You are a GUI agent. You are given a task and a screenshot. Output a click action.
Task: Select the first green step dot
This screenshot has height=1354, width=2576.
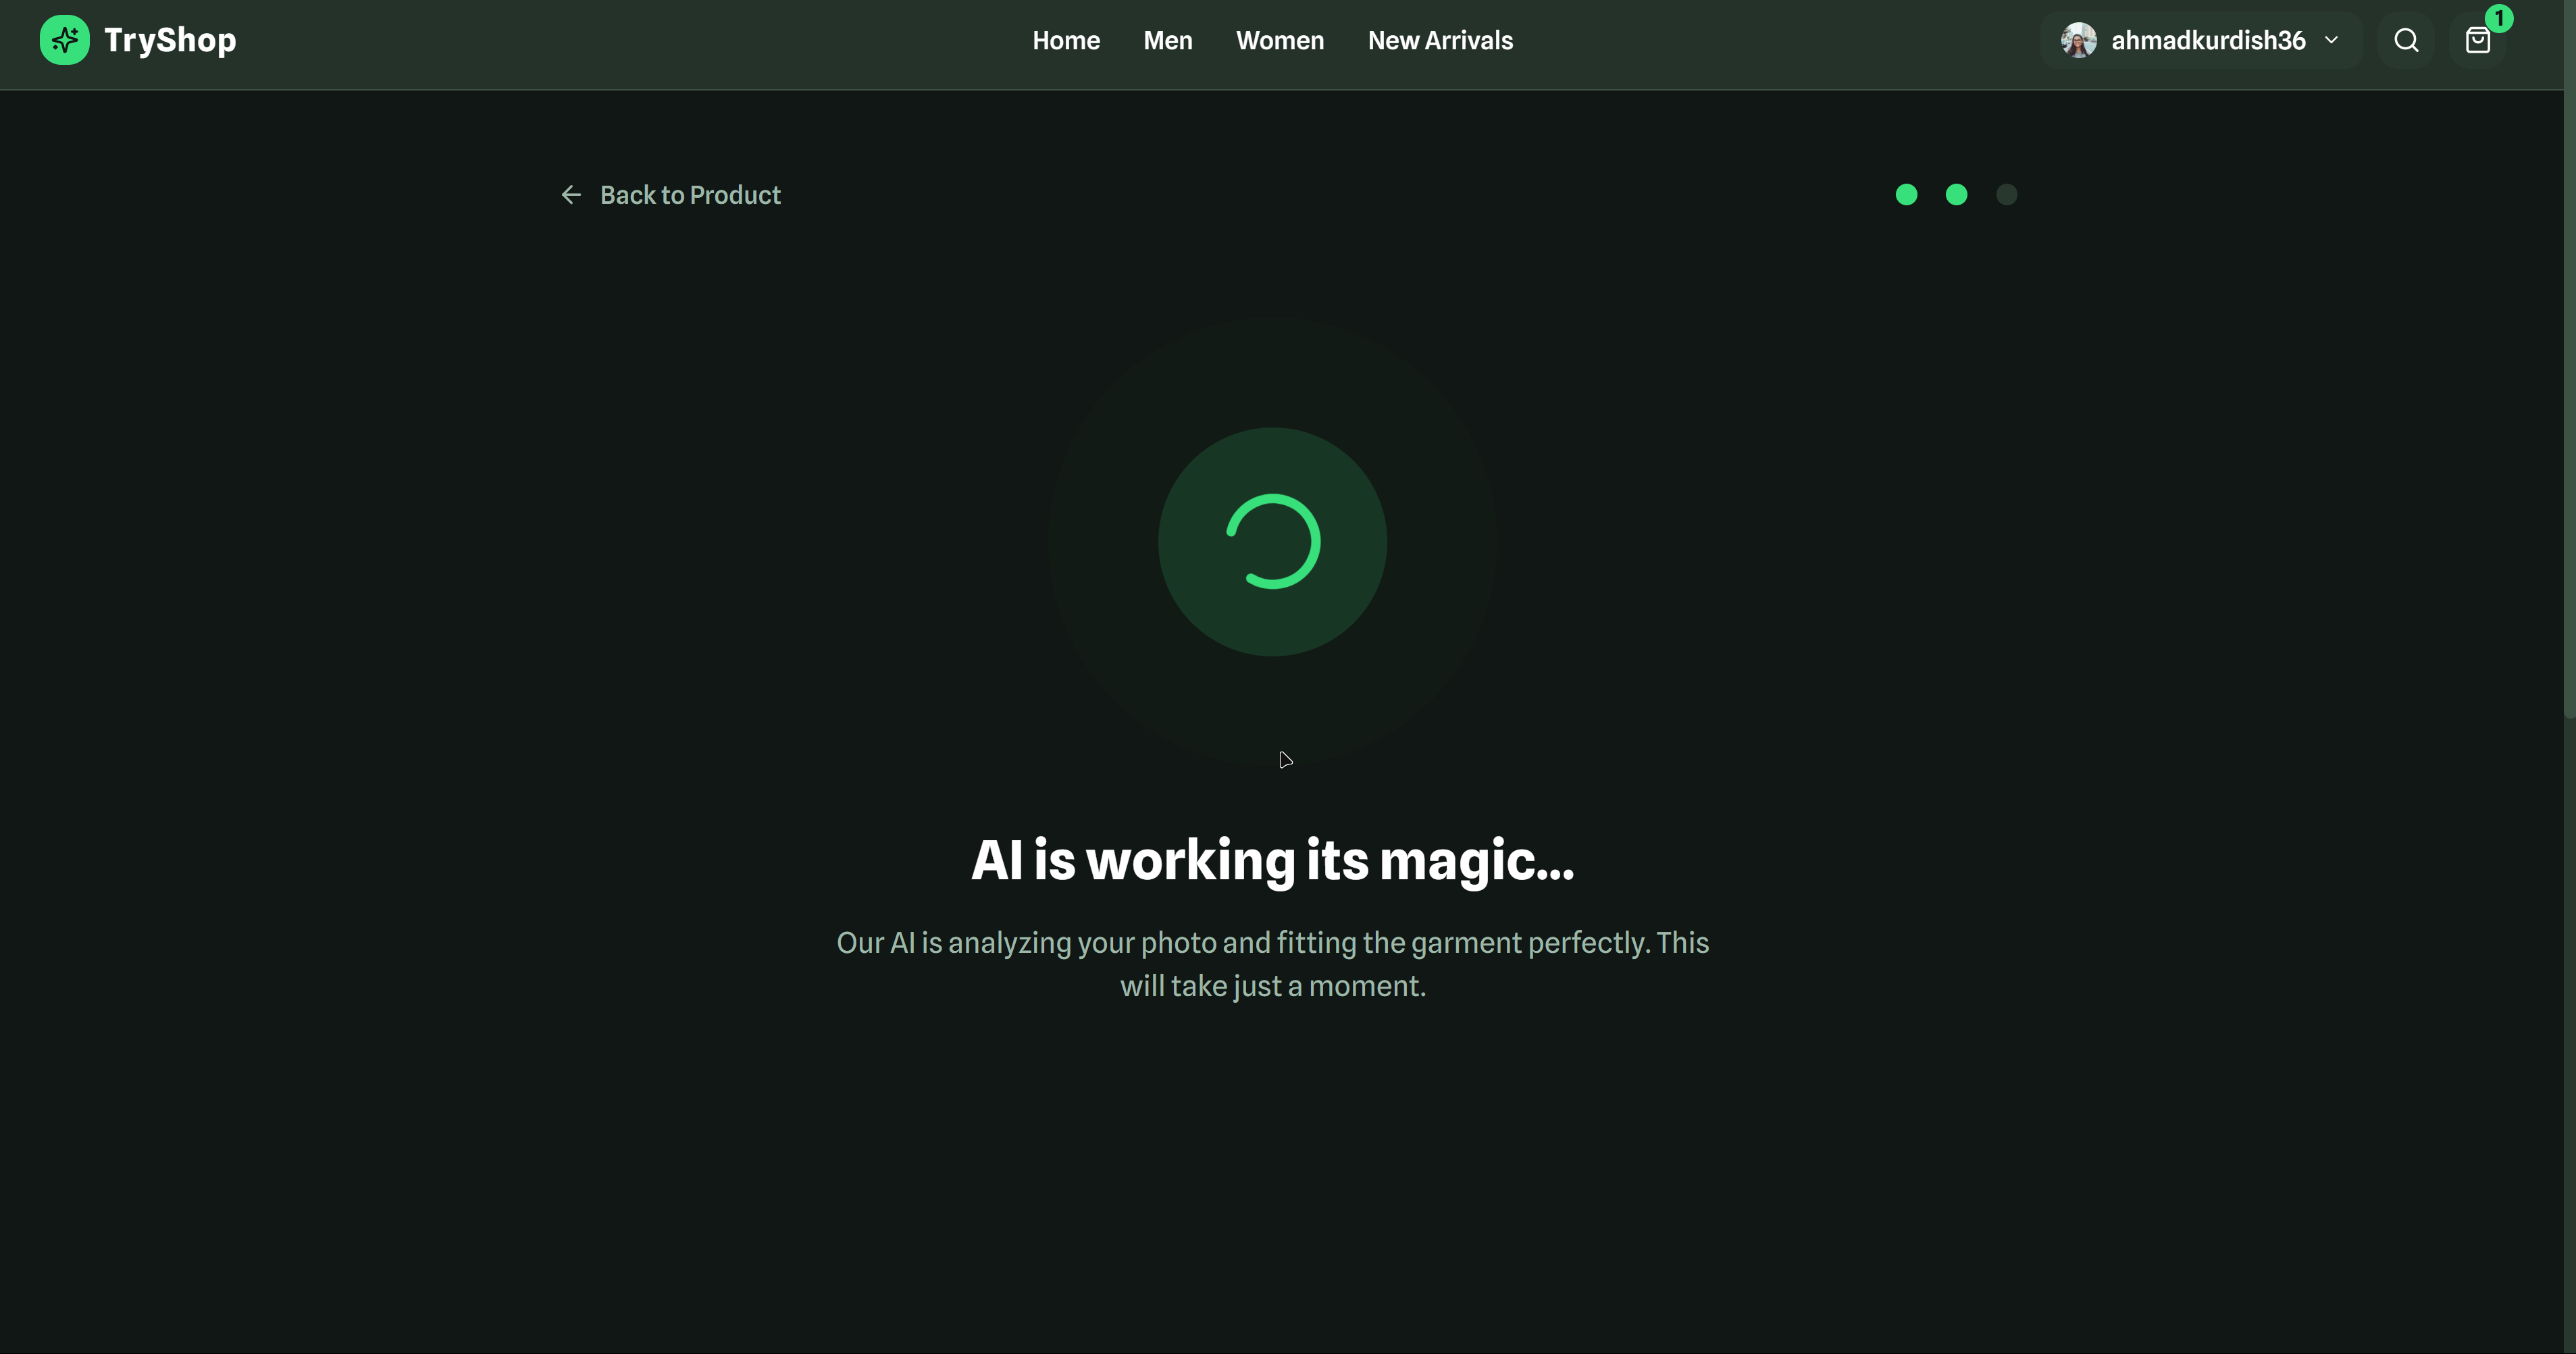click(1906, 195)
